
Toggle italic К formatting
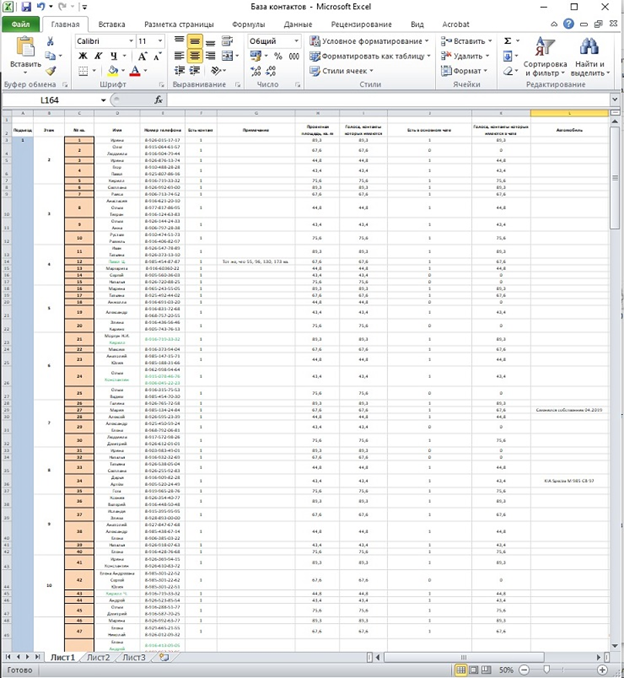tap(98, 56)
